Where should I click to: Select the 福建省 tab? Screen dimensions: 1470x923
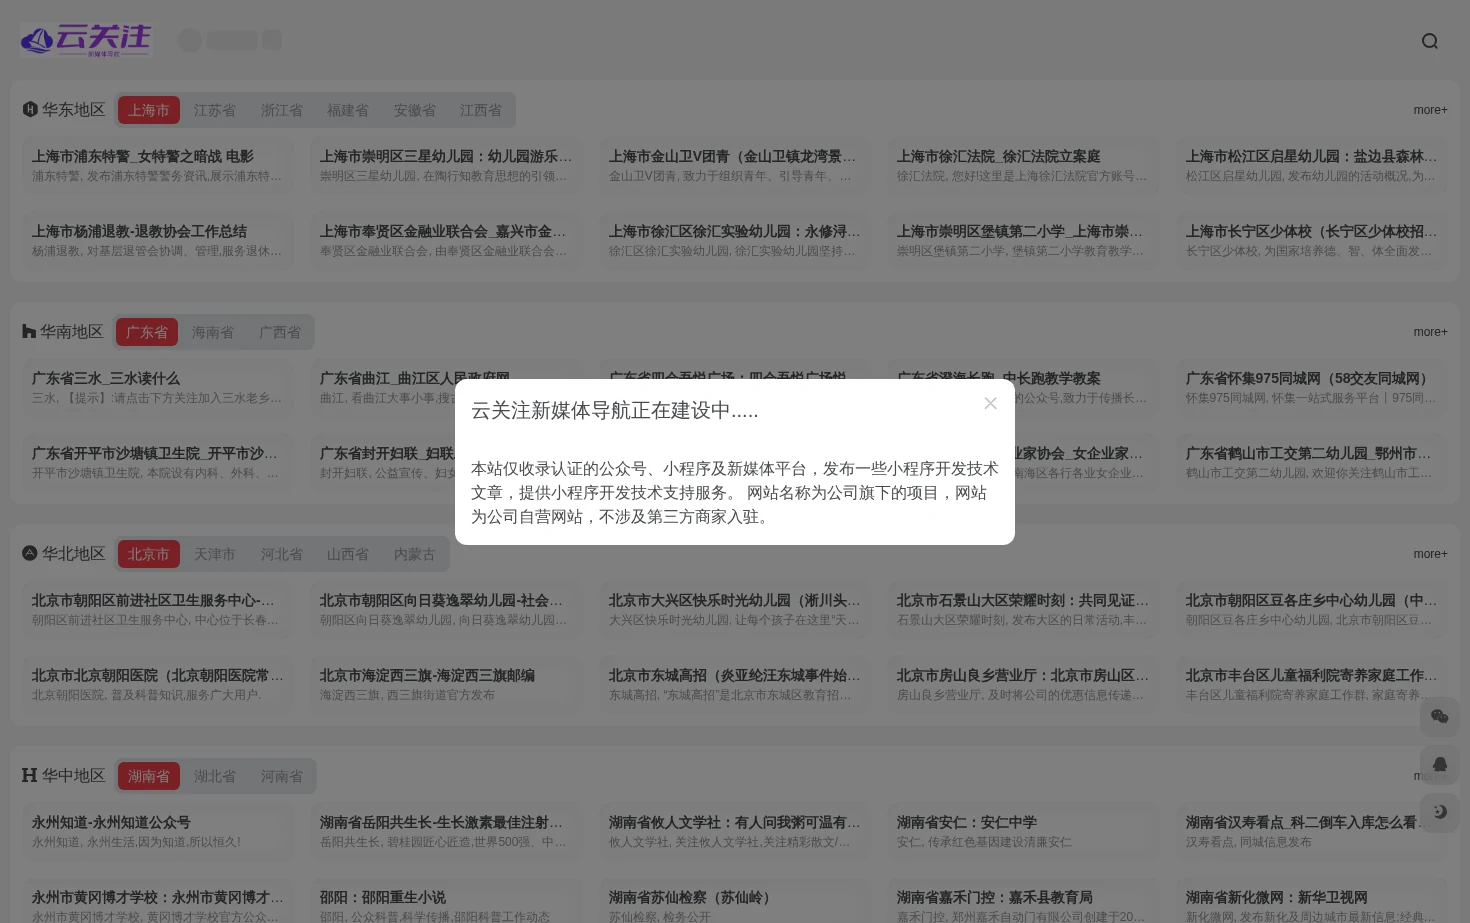click(x=348, y=110)
